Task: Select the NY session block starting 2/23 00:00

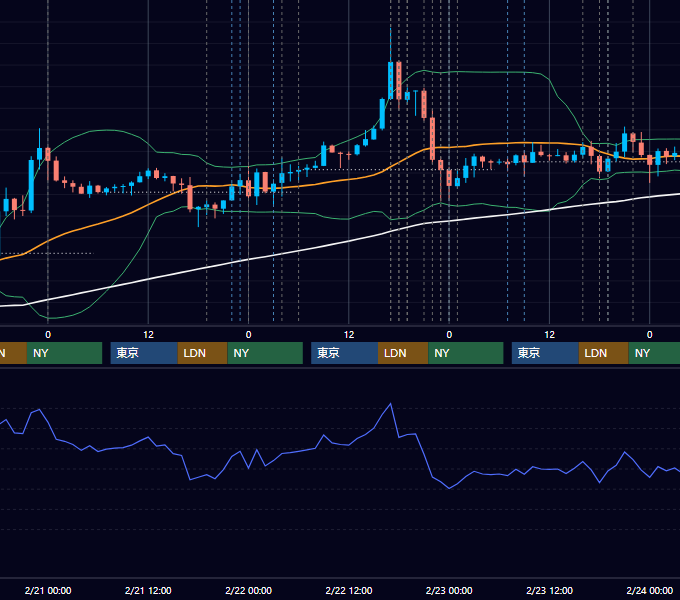Action: coord(466,353)
